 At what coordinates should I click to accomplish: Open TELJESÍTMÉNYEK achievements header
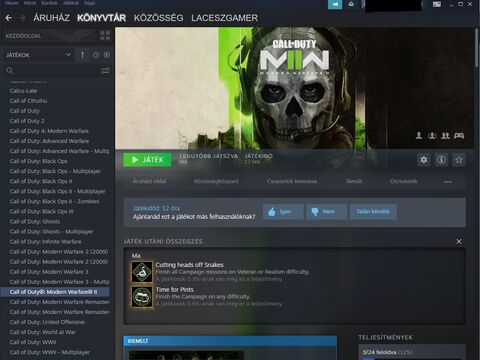(x=385, y=338)
